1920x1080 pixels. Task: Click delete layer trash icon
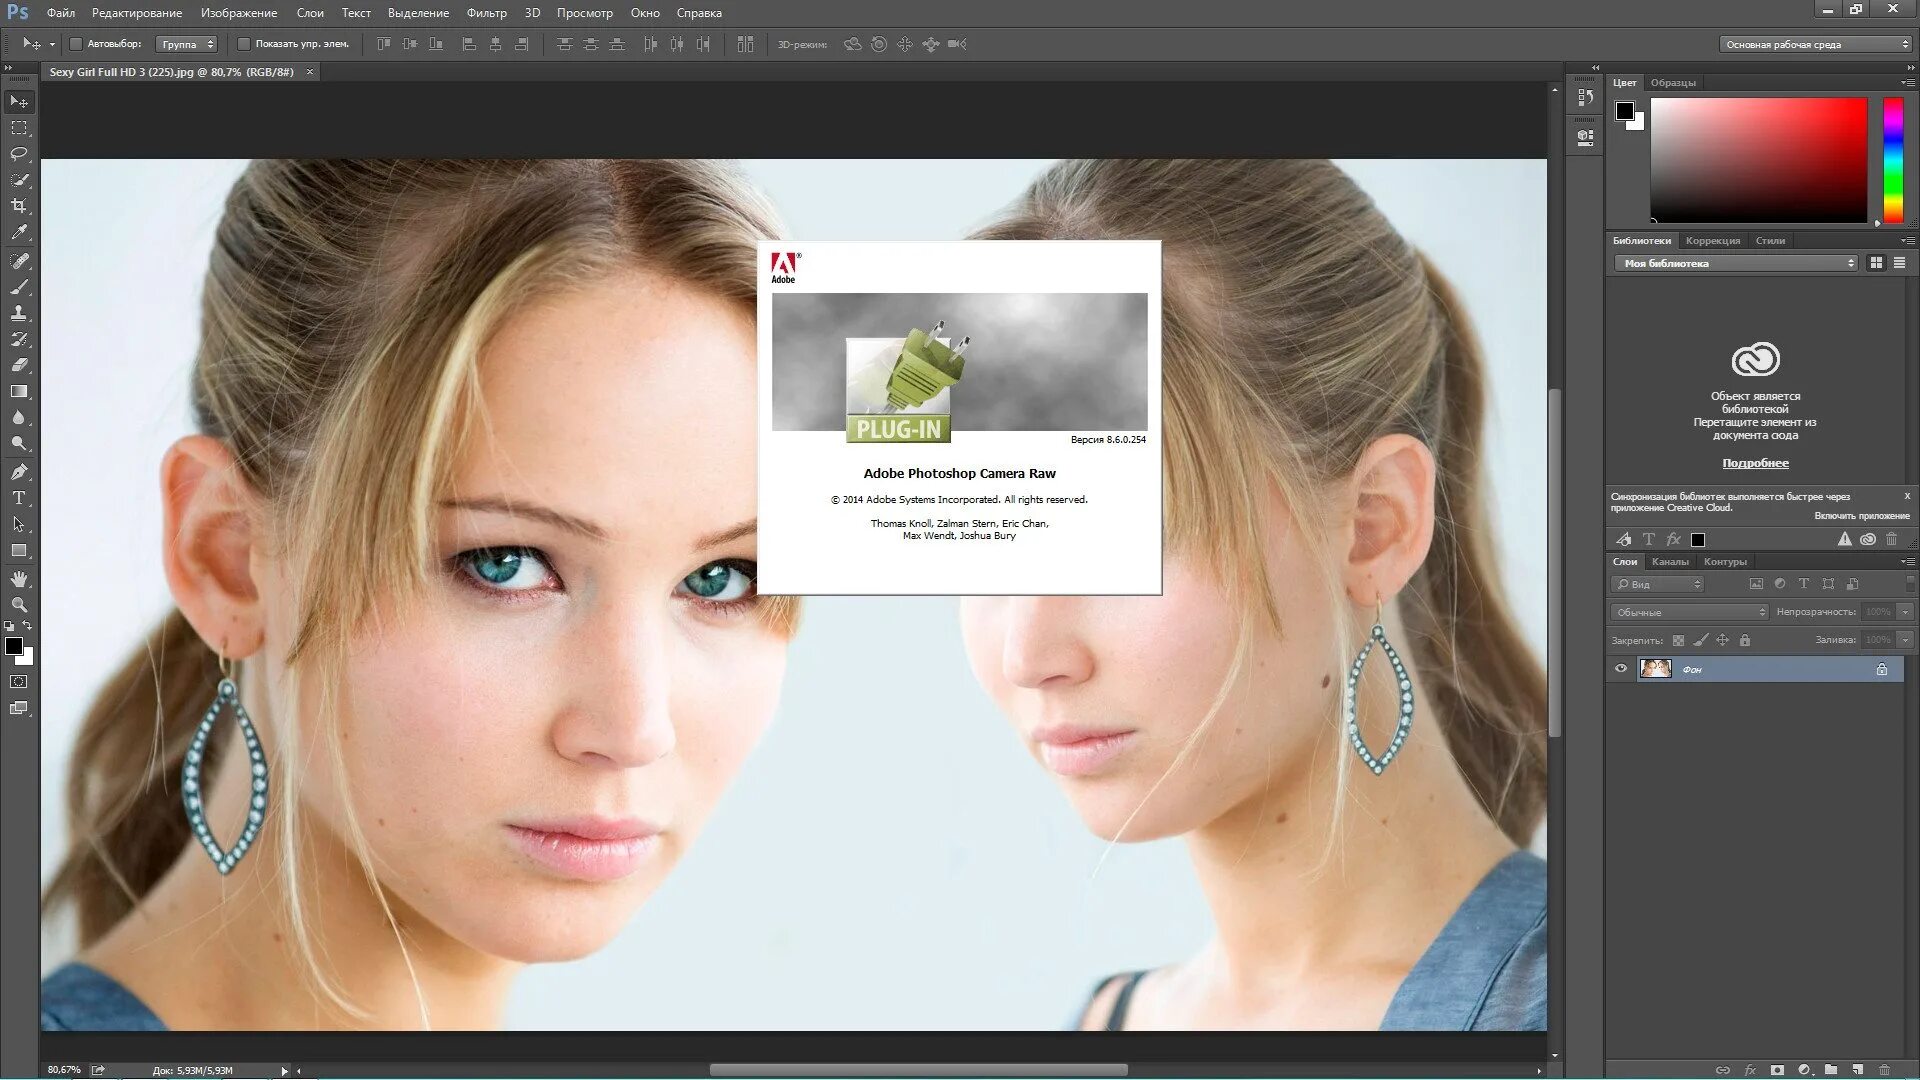point(1884,1069)
